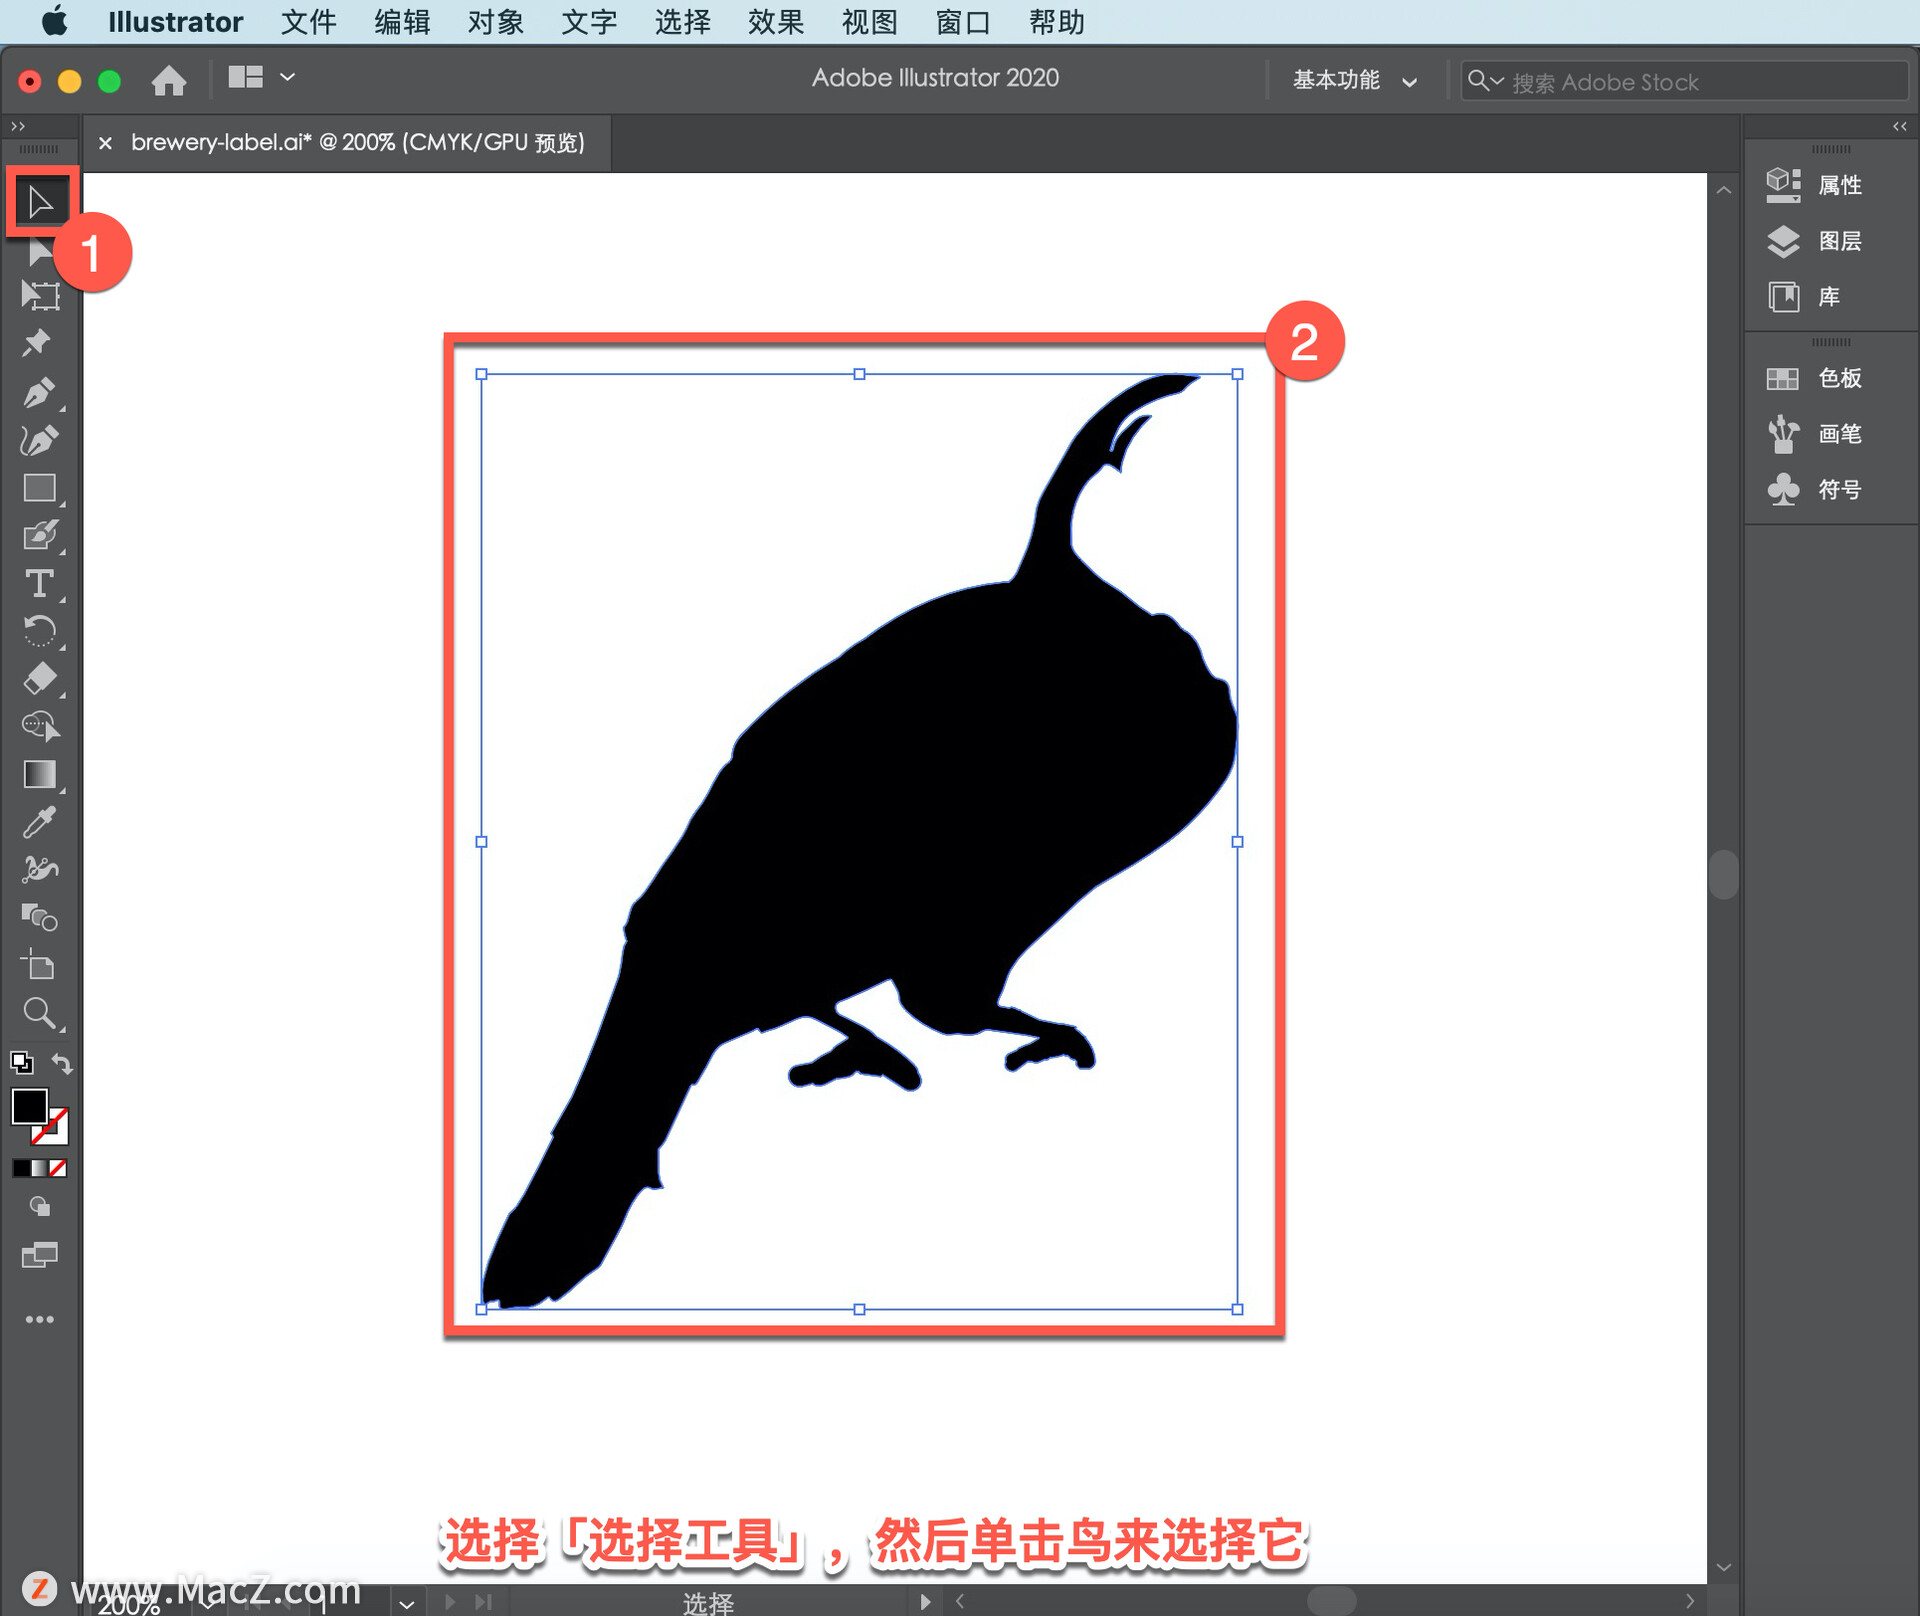Set color mode to None (red slash)
This screenshot has height=1616, width=1920.
pos(58,1168)
